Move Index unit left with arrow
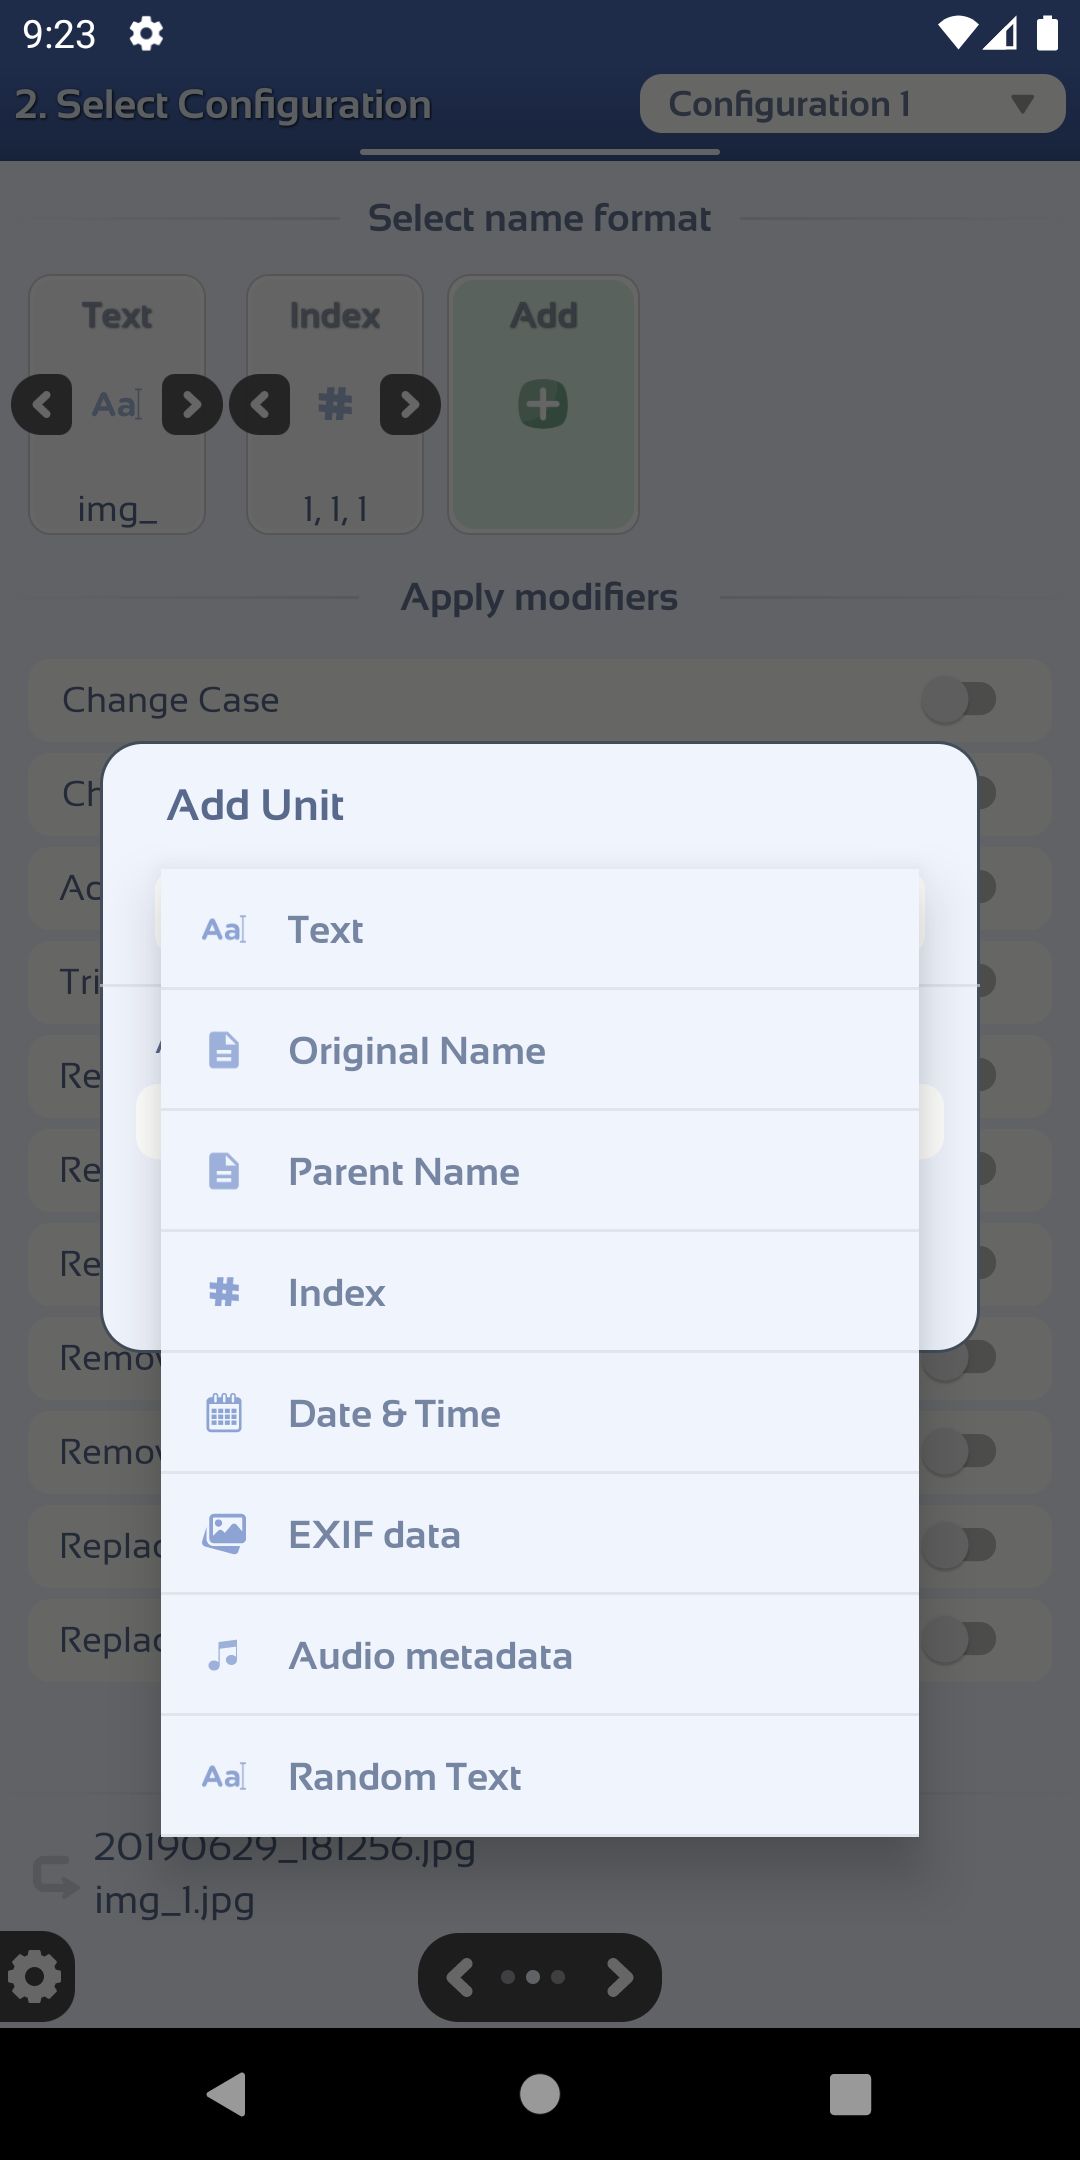1080x2160 pixels. [x=260, y=404]
